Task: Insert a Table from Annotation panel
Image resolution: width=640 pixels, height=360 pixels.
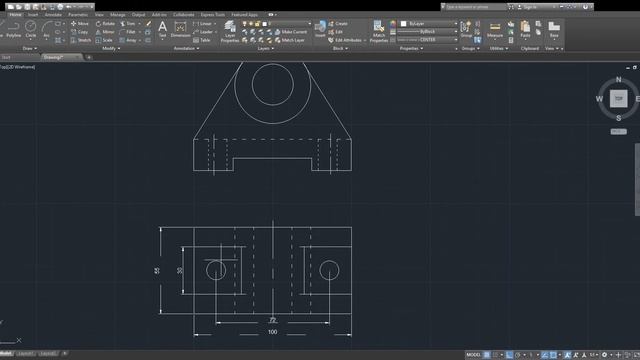Action: point(202,40)
